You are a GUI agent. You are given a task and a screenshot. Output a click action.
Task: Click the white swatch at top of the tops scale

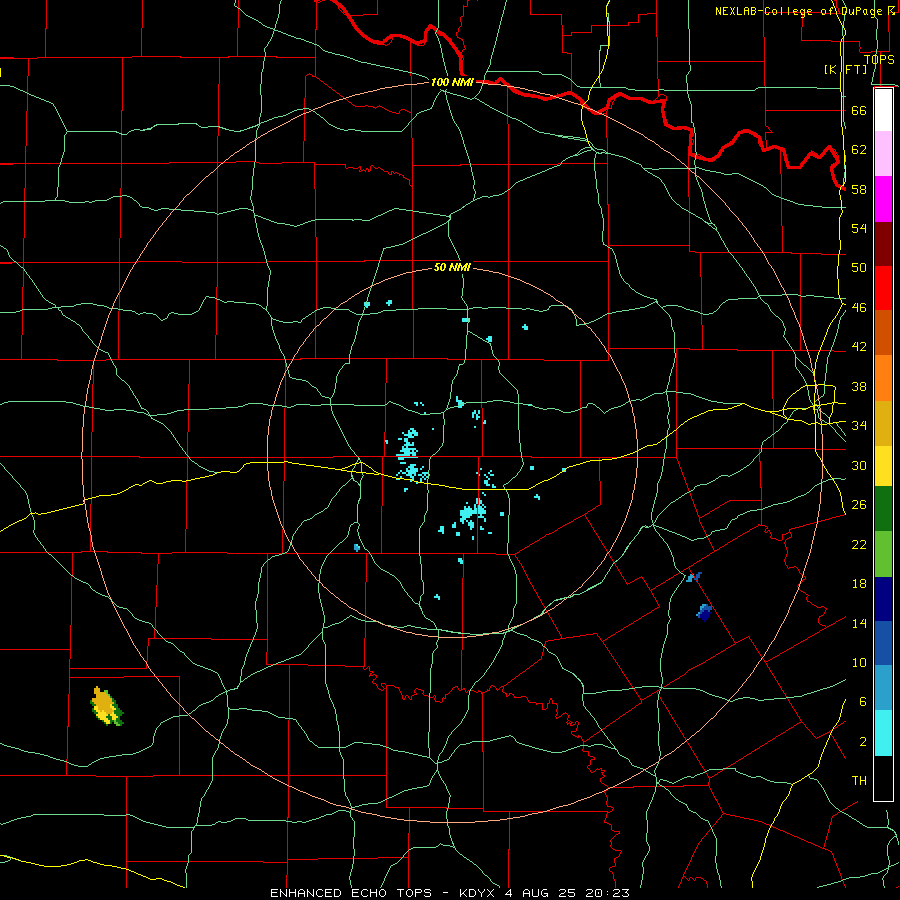point(883,110)
